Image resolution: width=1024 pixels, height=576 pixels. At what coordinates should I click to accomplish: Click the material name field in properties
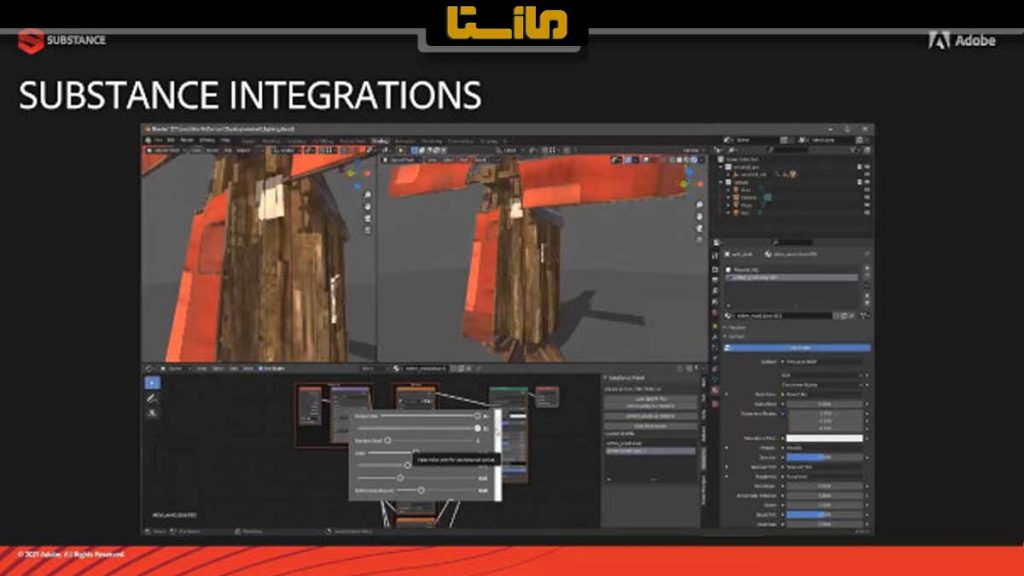coord(784,315)
